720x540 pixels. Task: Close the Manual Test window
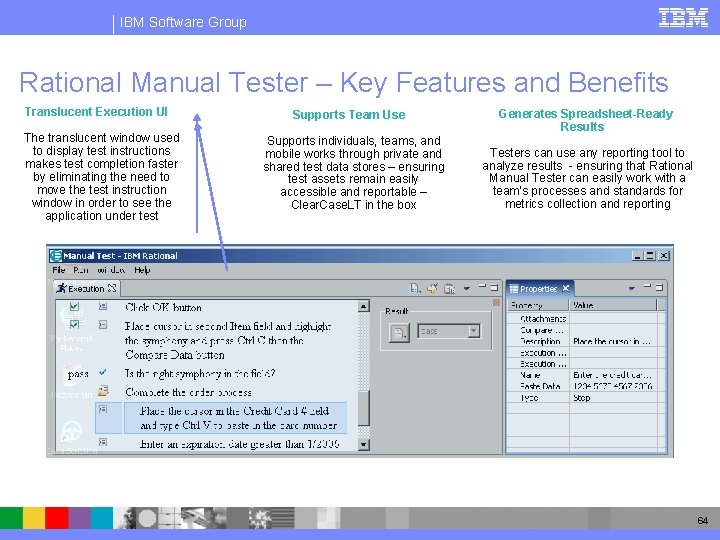point(664,256)
